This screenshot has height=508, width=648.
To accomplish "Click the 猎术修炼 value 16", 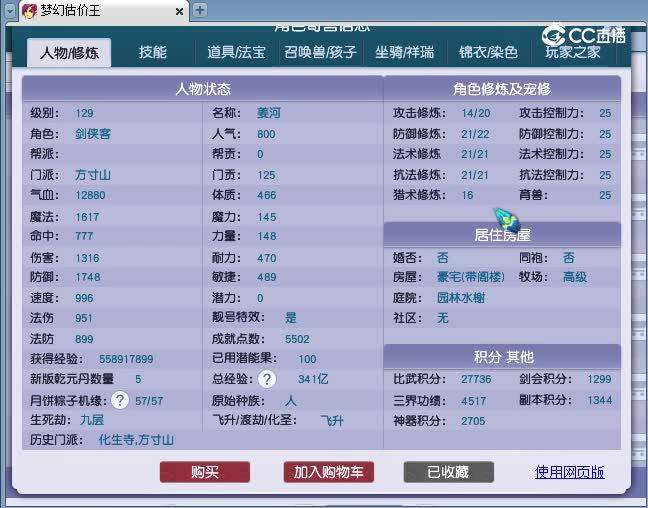I will 467,195.
